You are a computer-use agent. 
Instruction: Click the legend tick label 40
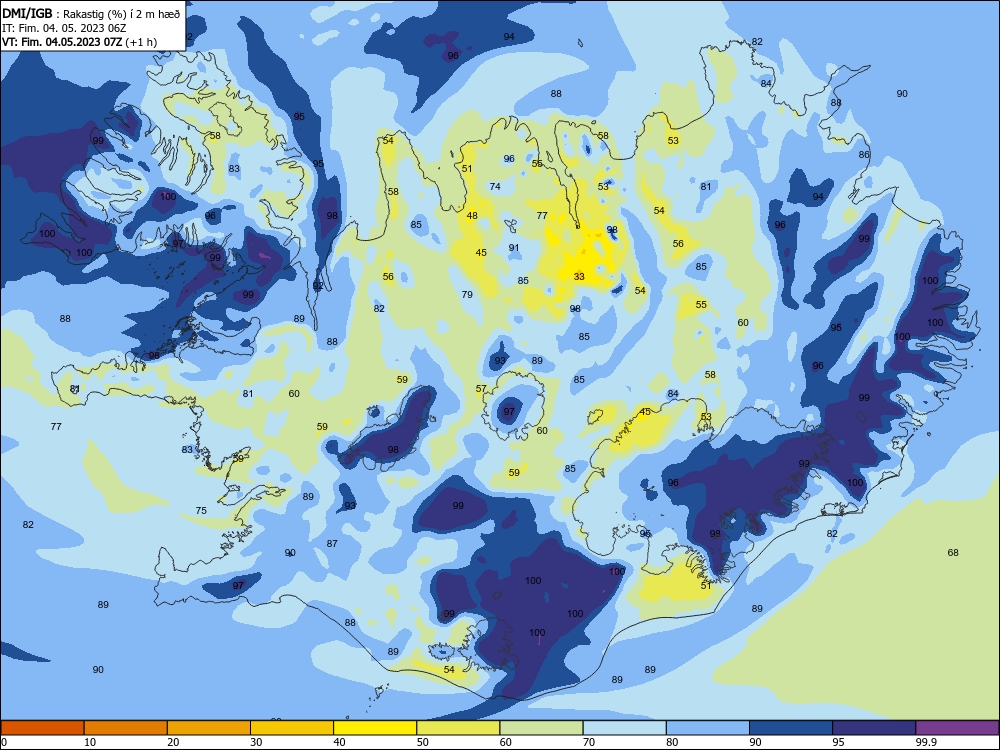point(339,742)
